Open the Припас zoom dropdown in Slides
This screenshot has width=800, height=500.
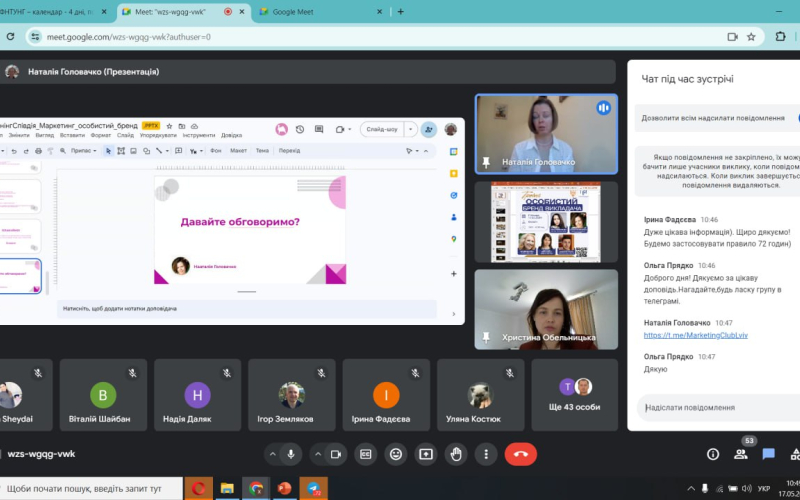[x=84, y=151]
